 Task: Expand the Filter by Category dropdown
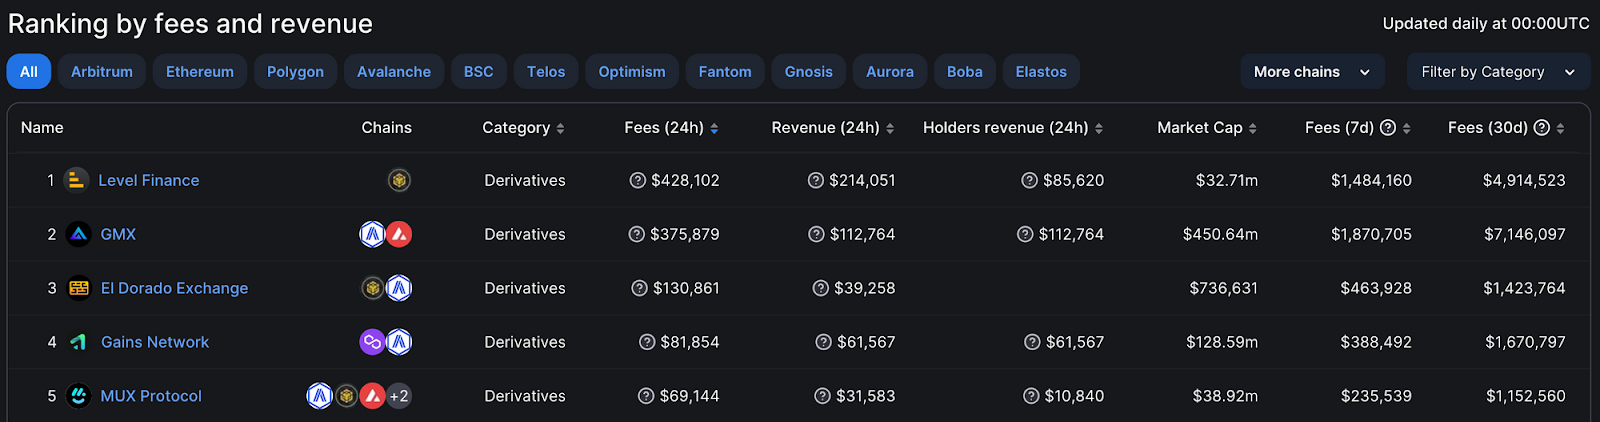click(1497, 72)
